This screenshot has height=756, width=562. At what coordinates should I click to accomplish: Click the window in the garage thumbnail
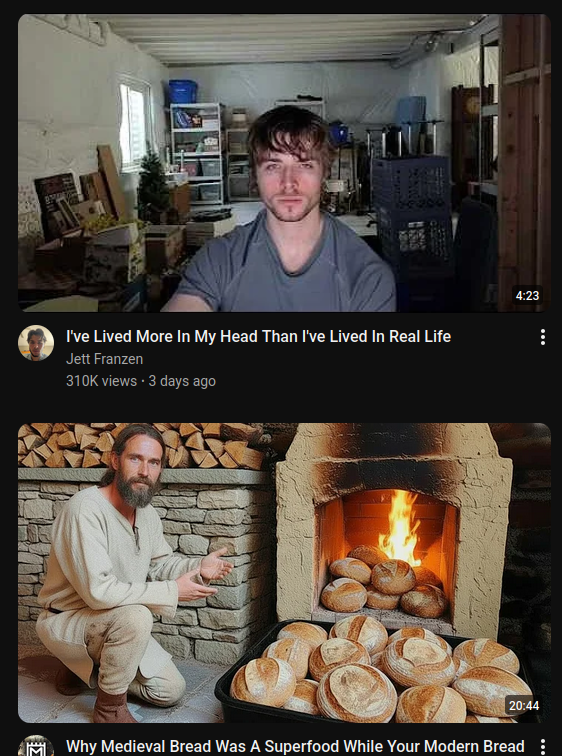pyautogui.click(x=134, y=127)
